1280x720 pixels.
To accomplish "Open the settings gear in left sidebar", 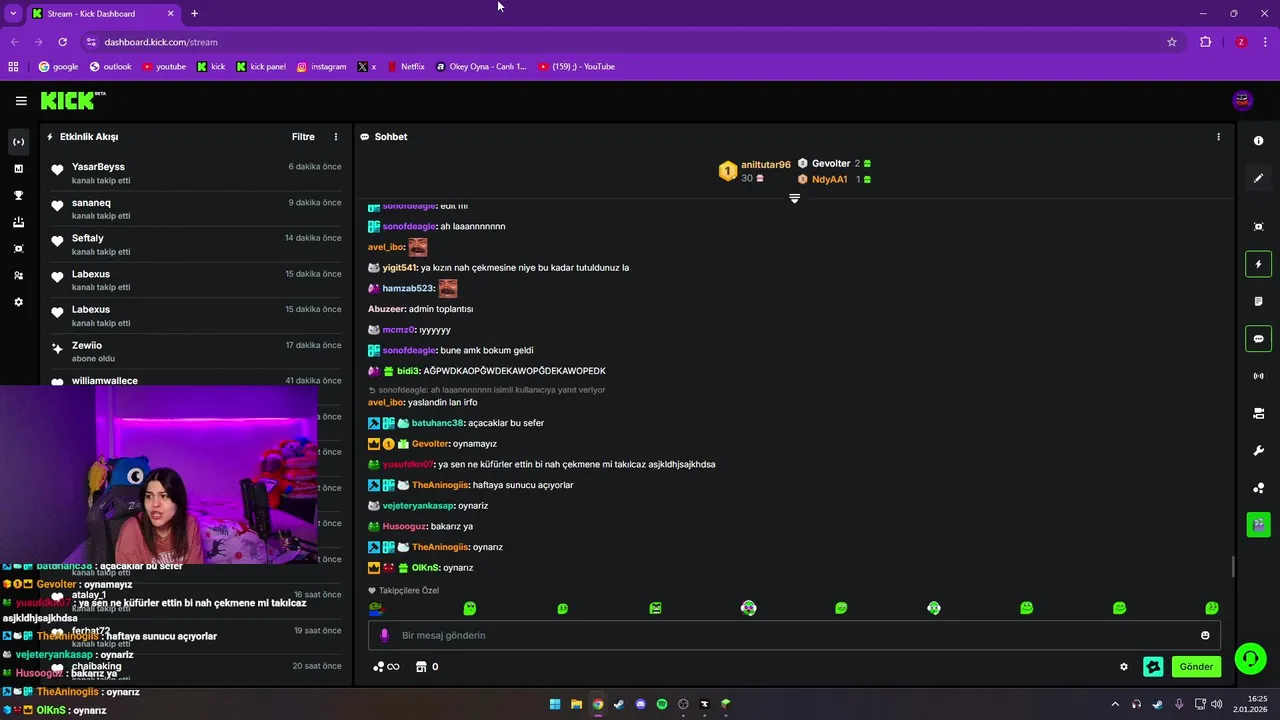I will (18, 302).
